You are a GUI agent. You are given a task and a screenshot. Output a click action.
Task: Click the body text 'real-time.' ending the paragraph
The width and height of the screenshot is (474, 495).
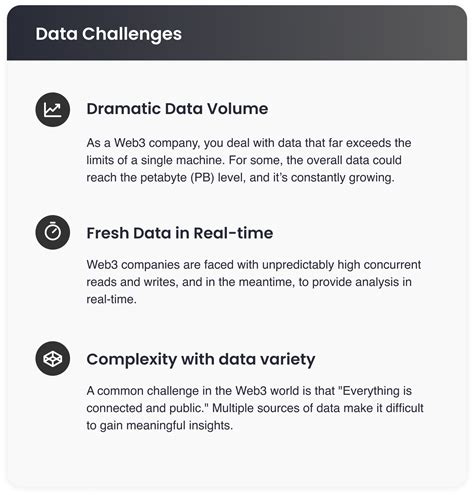coord(112,299)
